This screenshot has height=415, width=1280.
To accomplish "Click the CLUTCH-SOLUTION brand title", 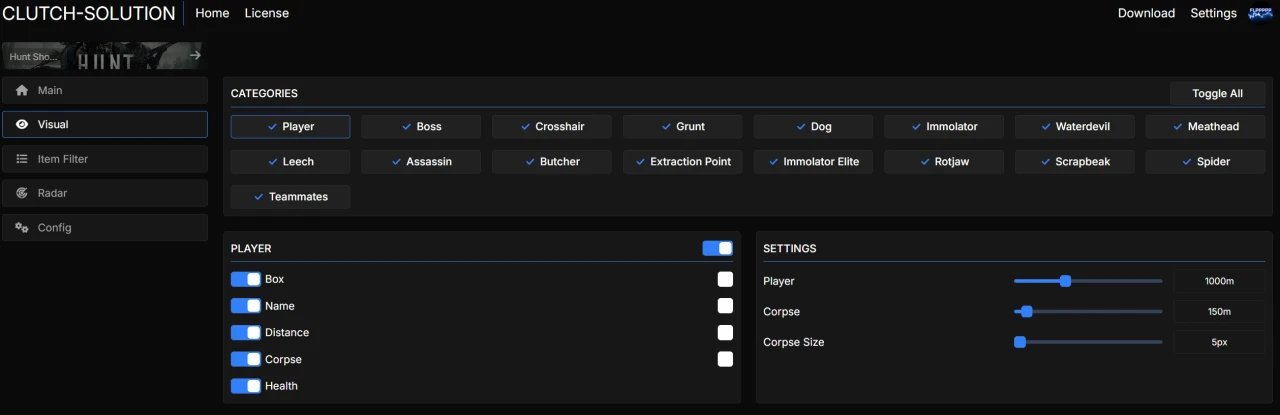I will (x=89, y=13).
